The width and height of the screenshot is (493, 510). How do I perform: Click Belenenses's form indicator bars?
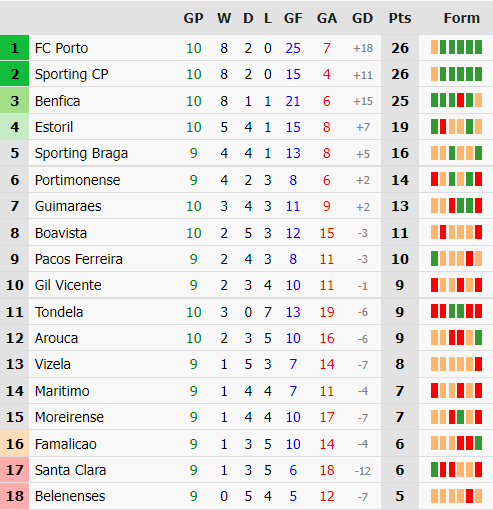tap(456, 496)
